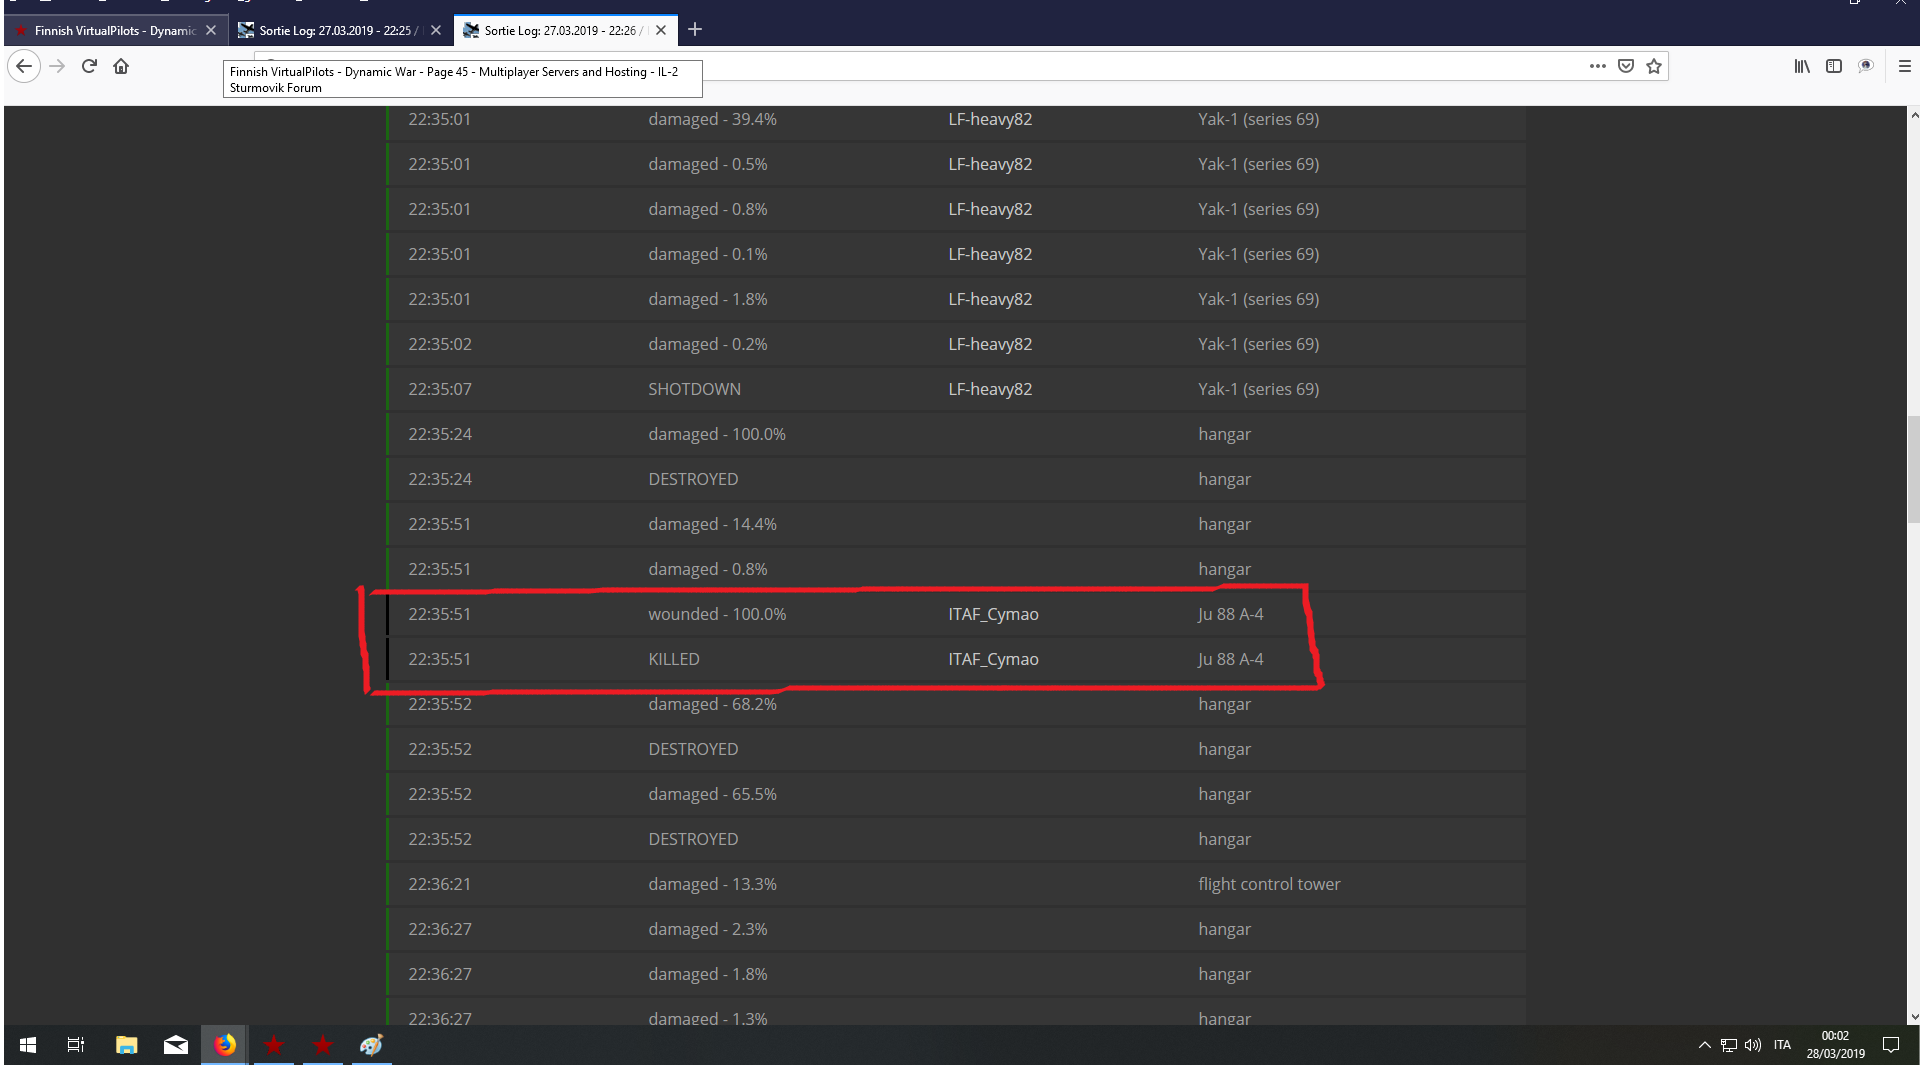Open the browser home page
Viewport: 1920px width, 1080px height.
[121, 66]
